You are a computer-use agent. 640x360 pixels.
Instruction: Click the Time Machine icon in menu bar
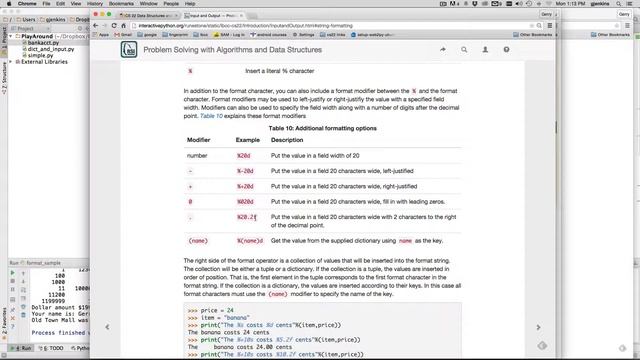click(x=529, y=4)
